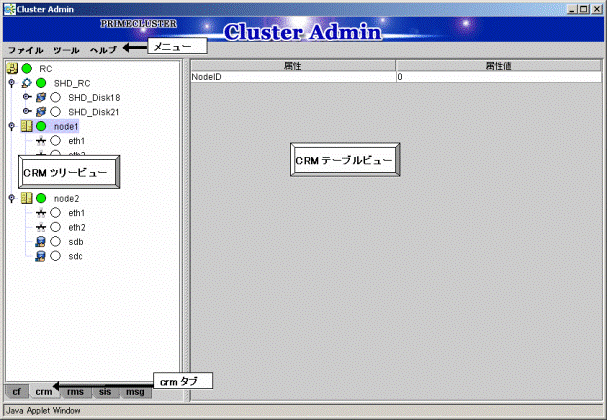The image size is (607, 420).
Task: Click green status circle next to node2
Action: coord(41,198)
